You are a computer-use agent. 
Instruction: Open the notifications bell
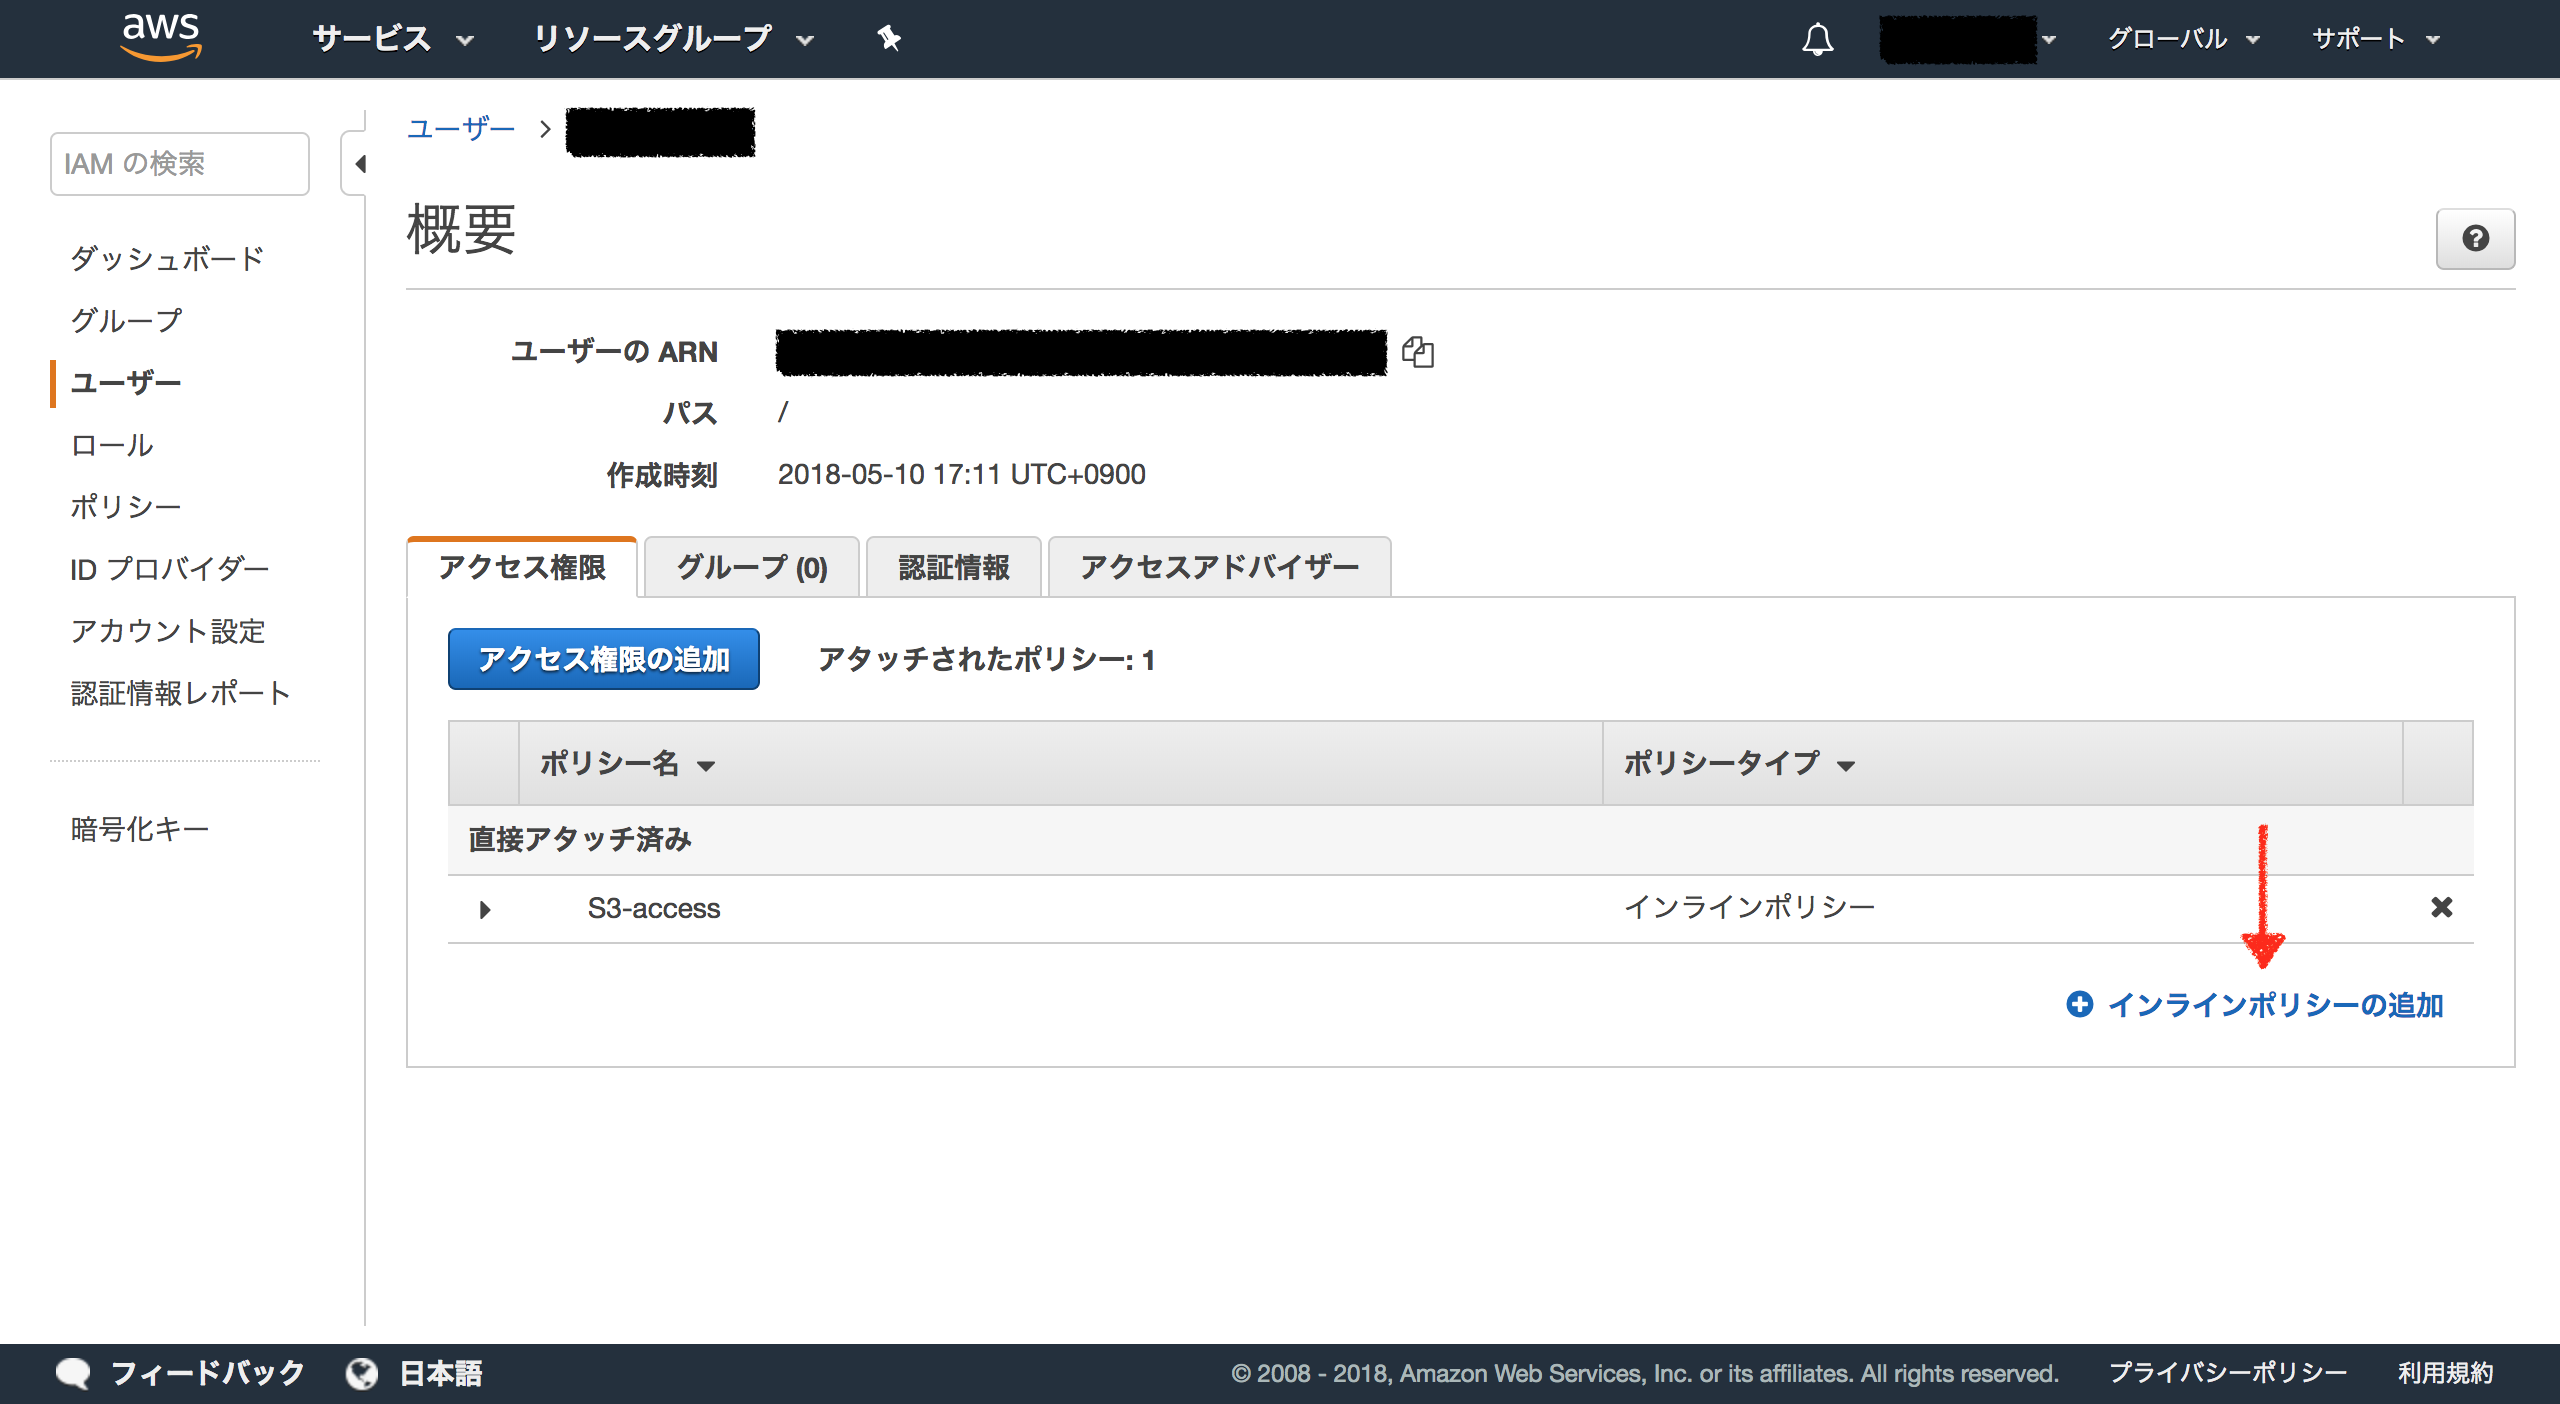(x=1820, y=38)
